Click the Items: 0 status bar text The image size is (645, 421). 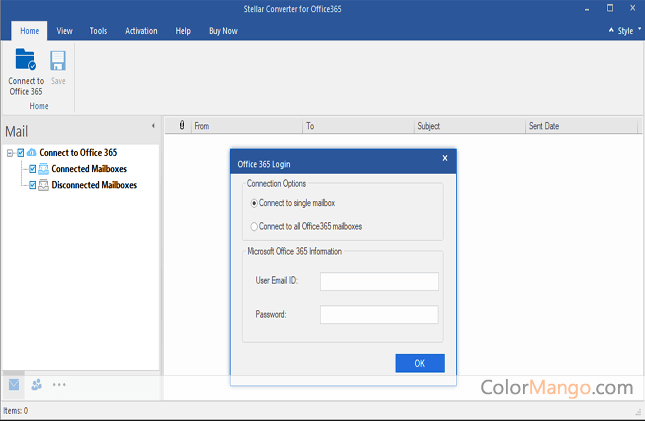coord(16,411)
